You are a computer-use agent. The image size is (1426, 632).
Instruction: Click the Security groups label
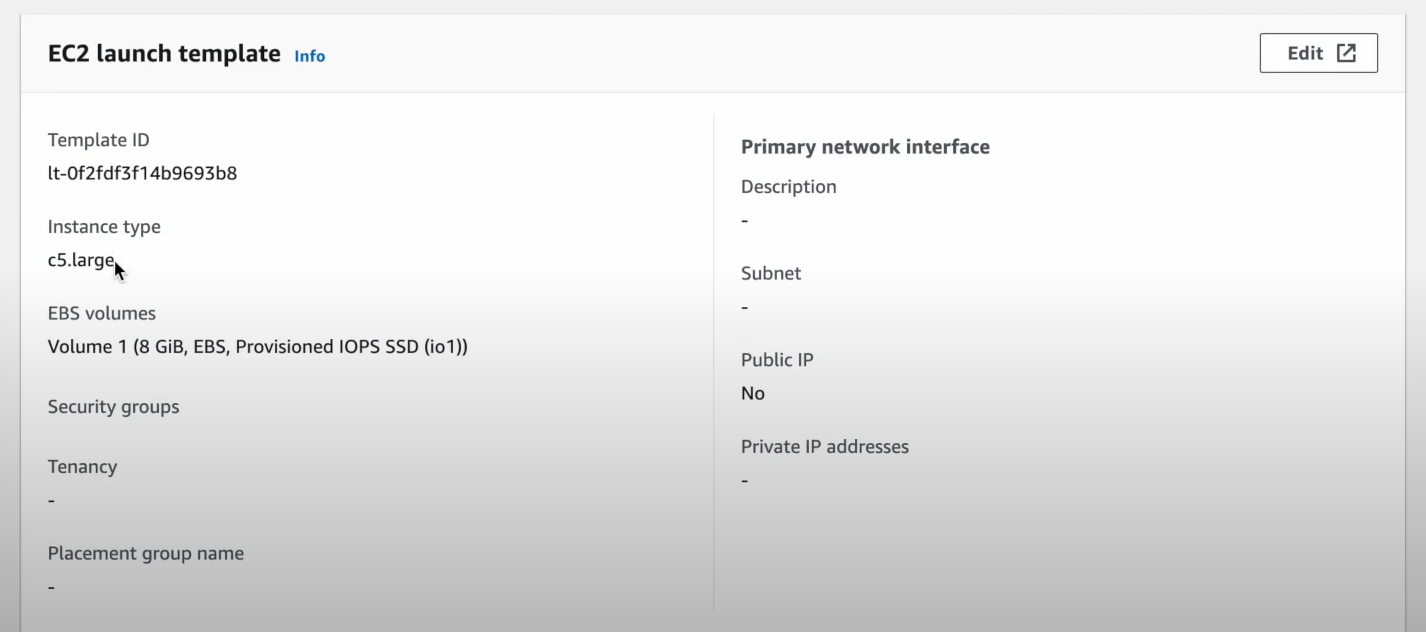[114, 407]
